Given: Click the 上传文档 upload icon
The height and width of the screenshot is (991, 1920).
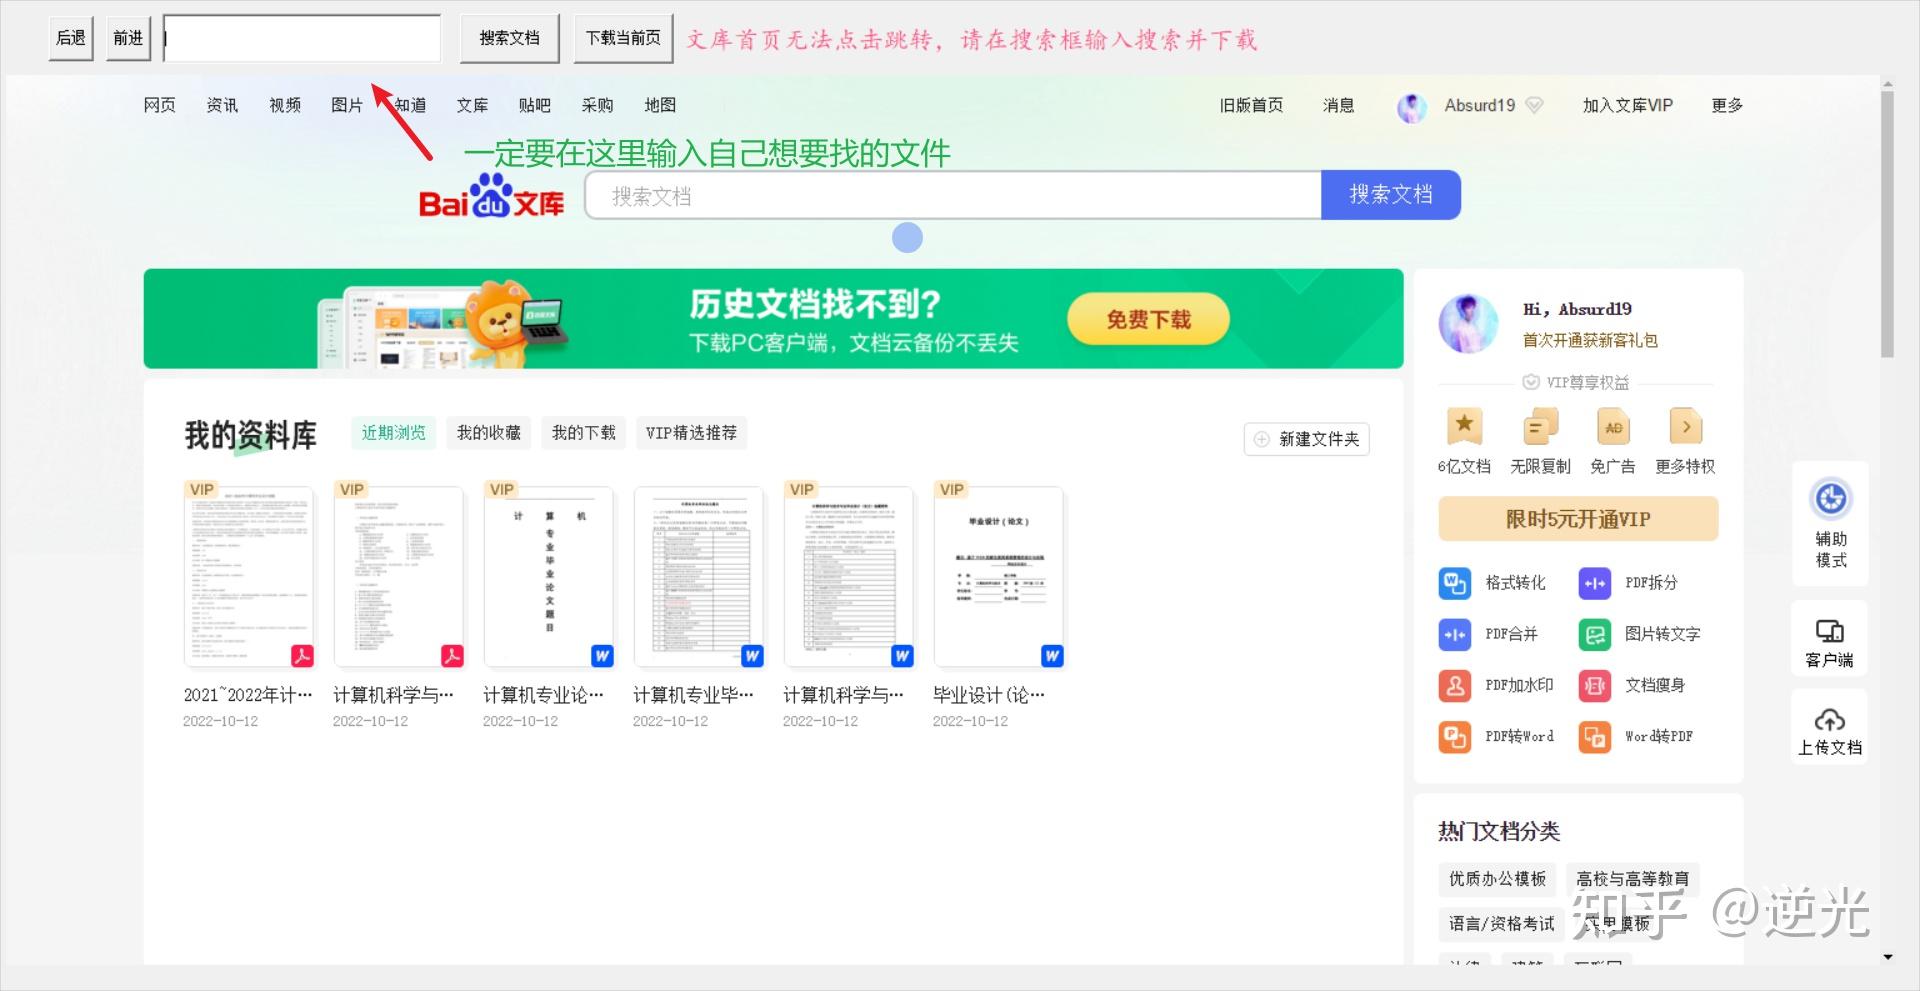Looking at the screenshot, I should pos(1830,719).
